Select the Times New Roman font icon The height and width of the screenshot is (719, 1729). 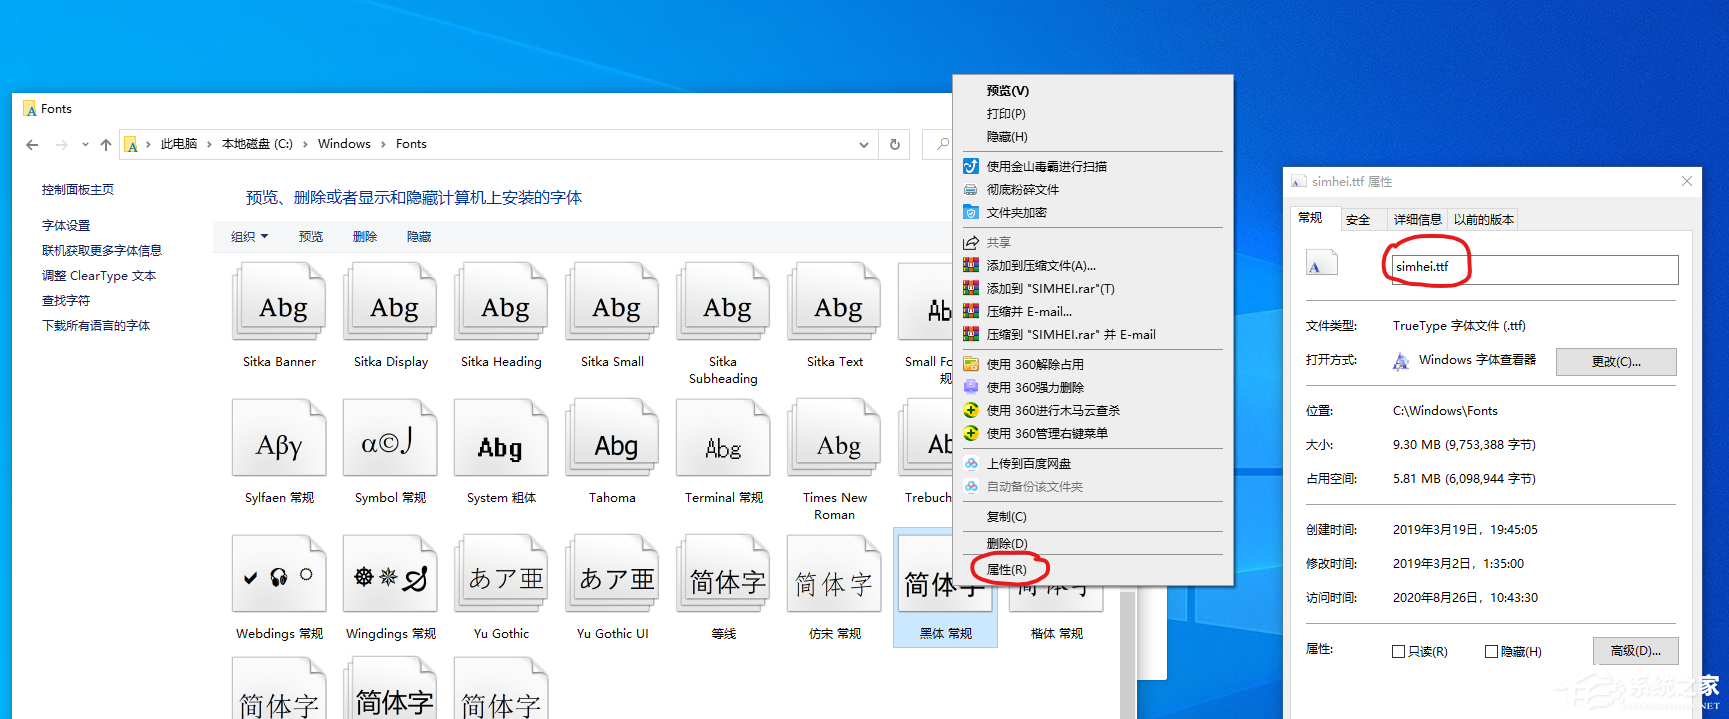click(x=834, y=438)
